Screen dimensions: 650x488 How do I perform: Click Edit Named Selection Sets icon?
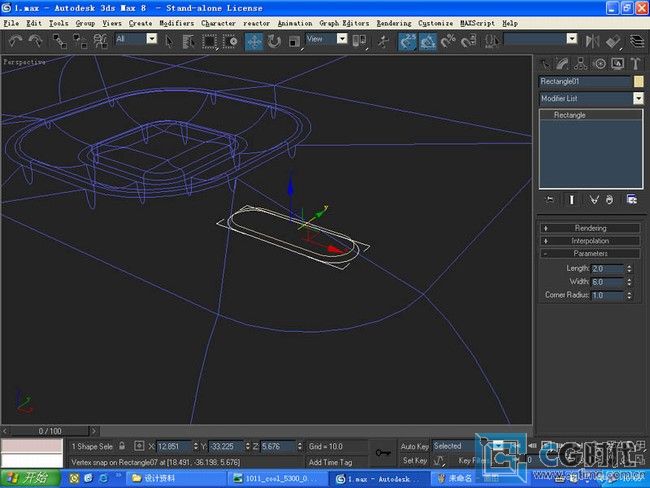click(x=492, y=41)
